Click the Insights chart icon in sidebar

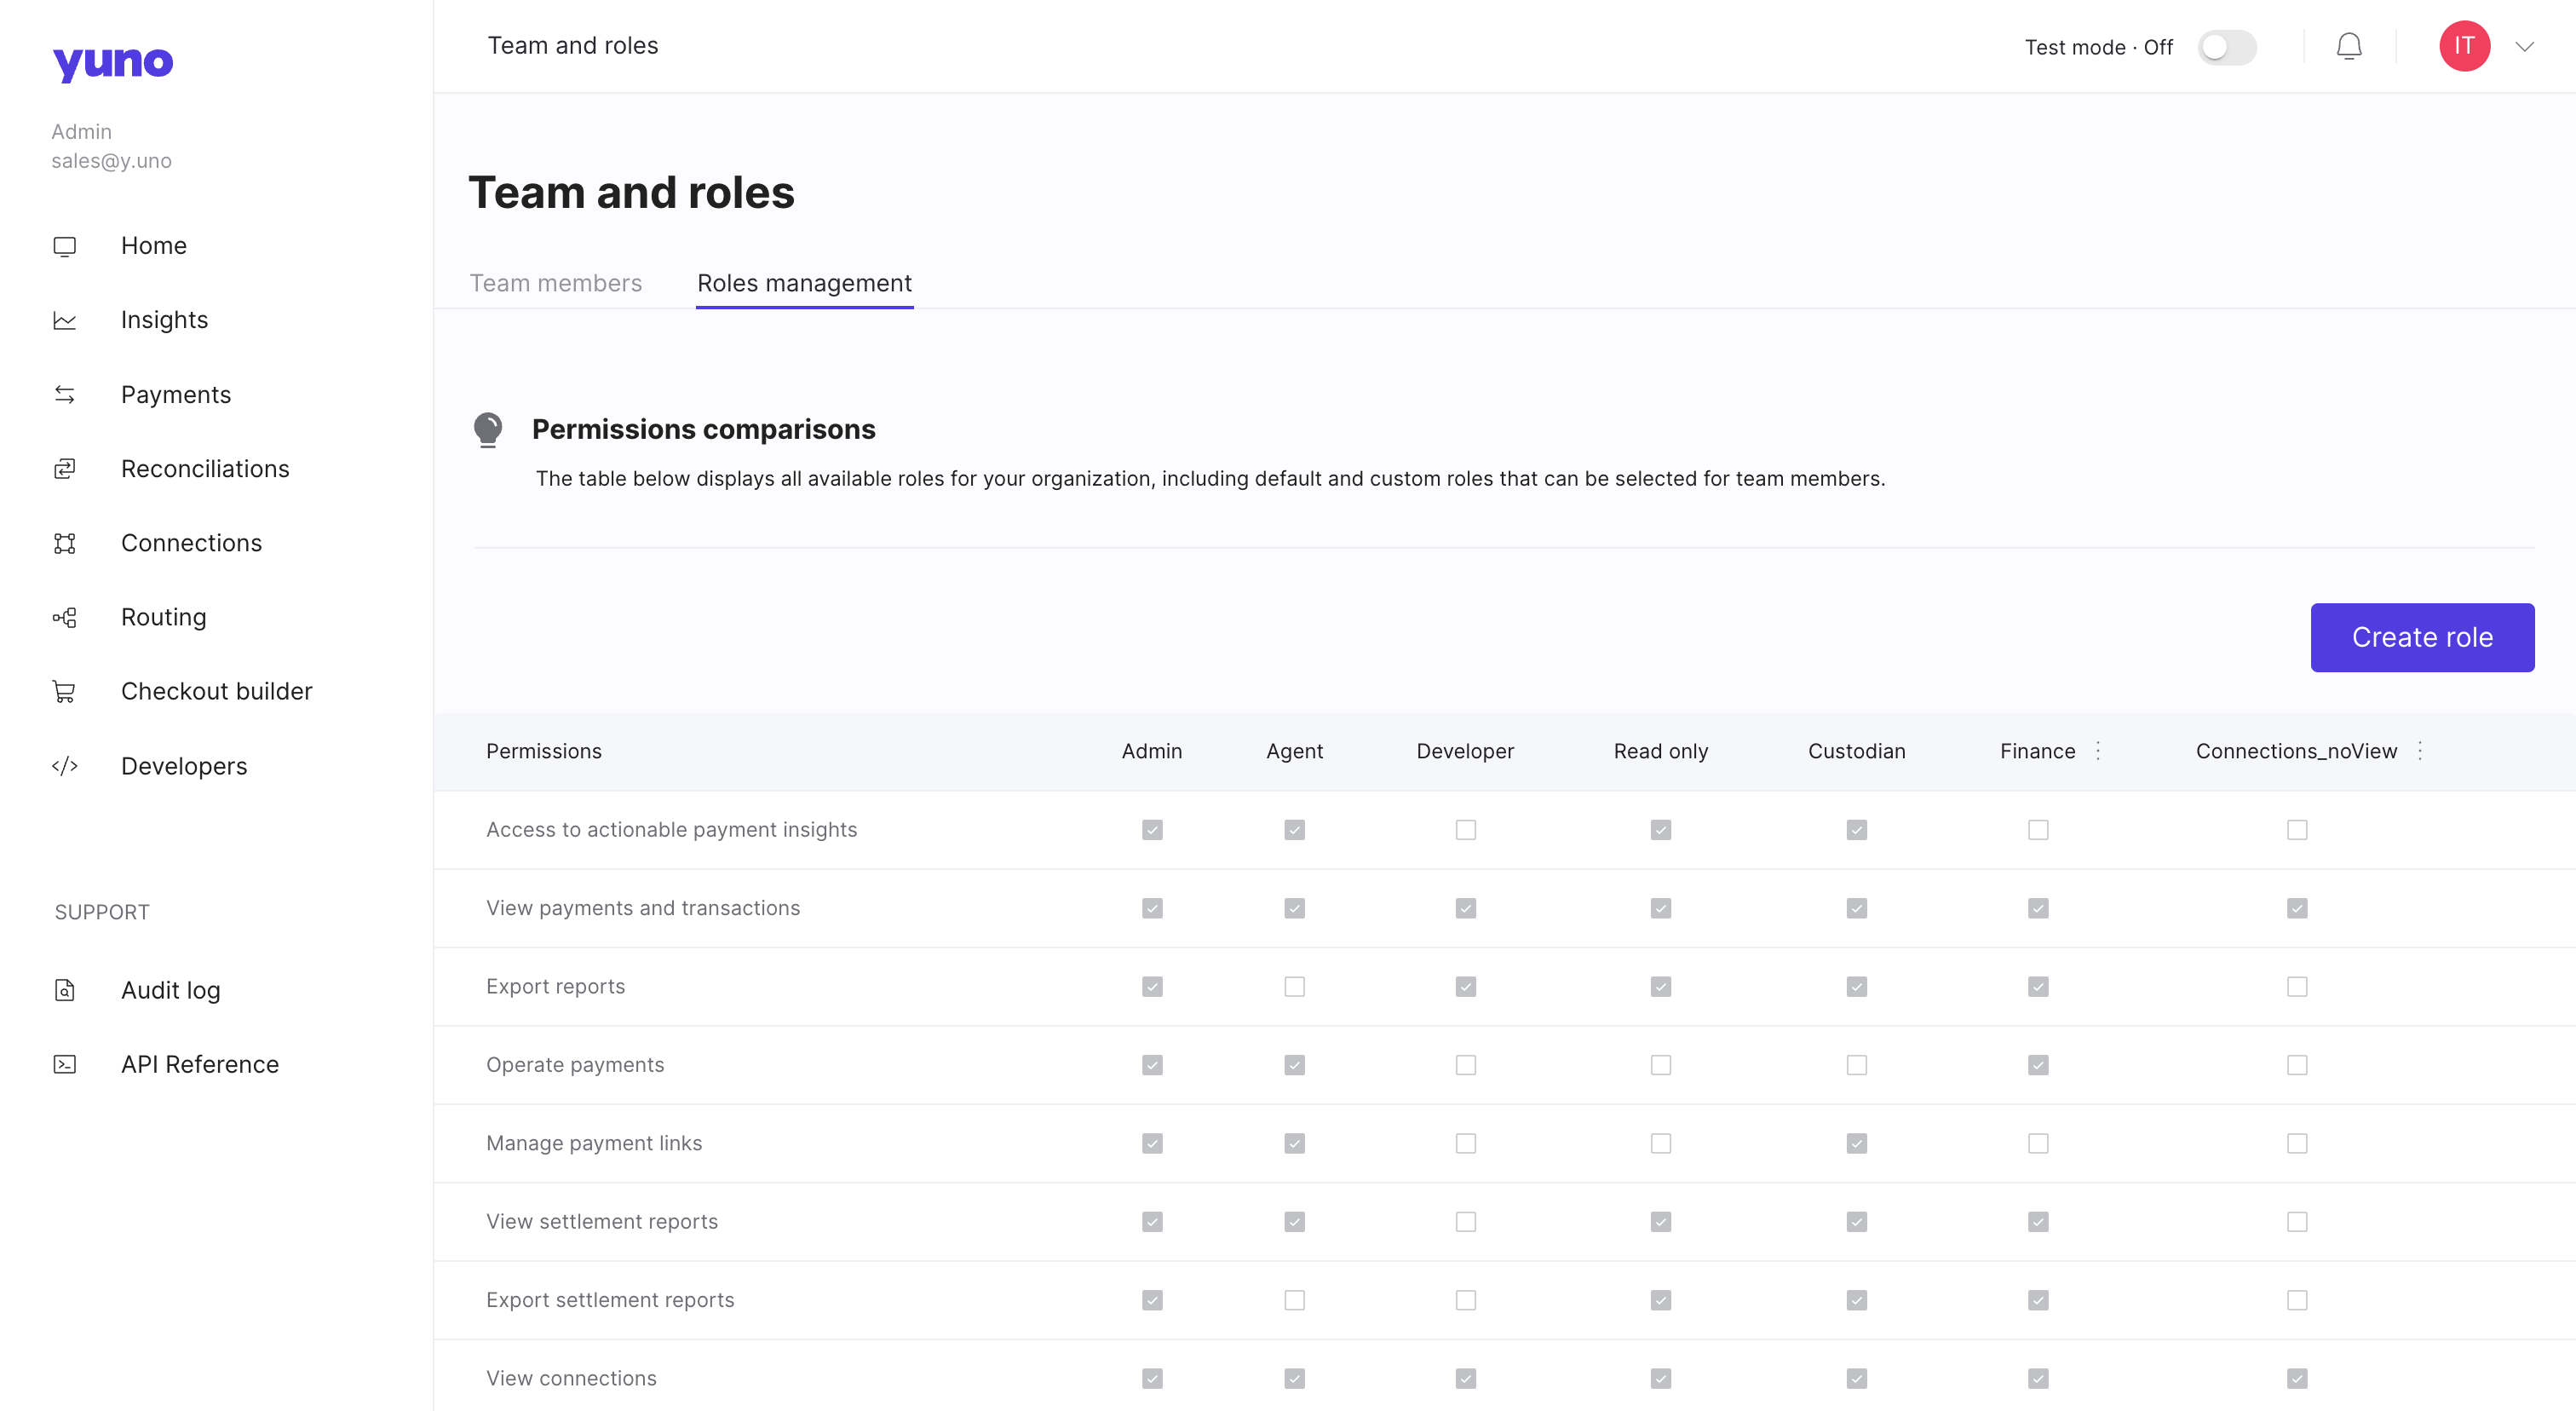coord(65,321)
